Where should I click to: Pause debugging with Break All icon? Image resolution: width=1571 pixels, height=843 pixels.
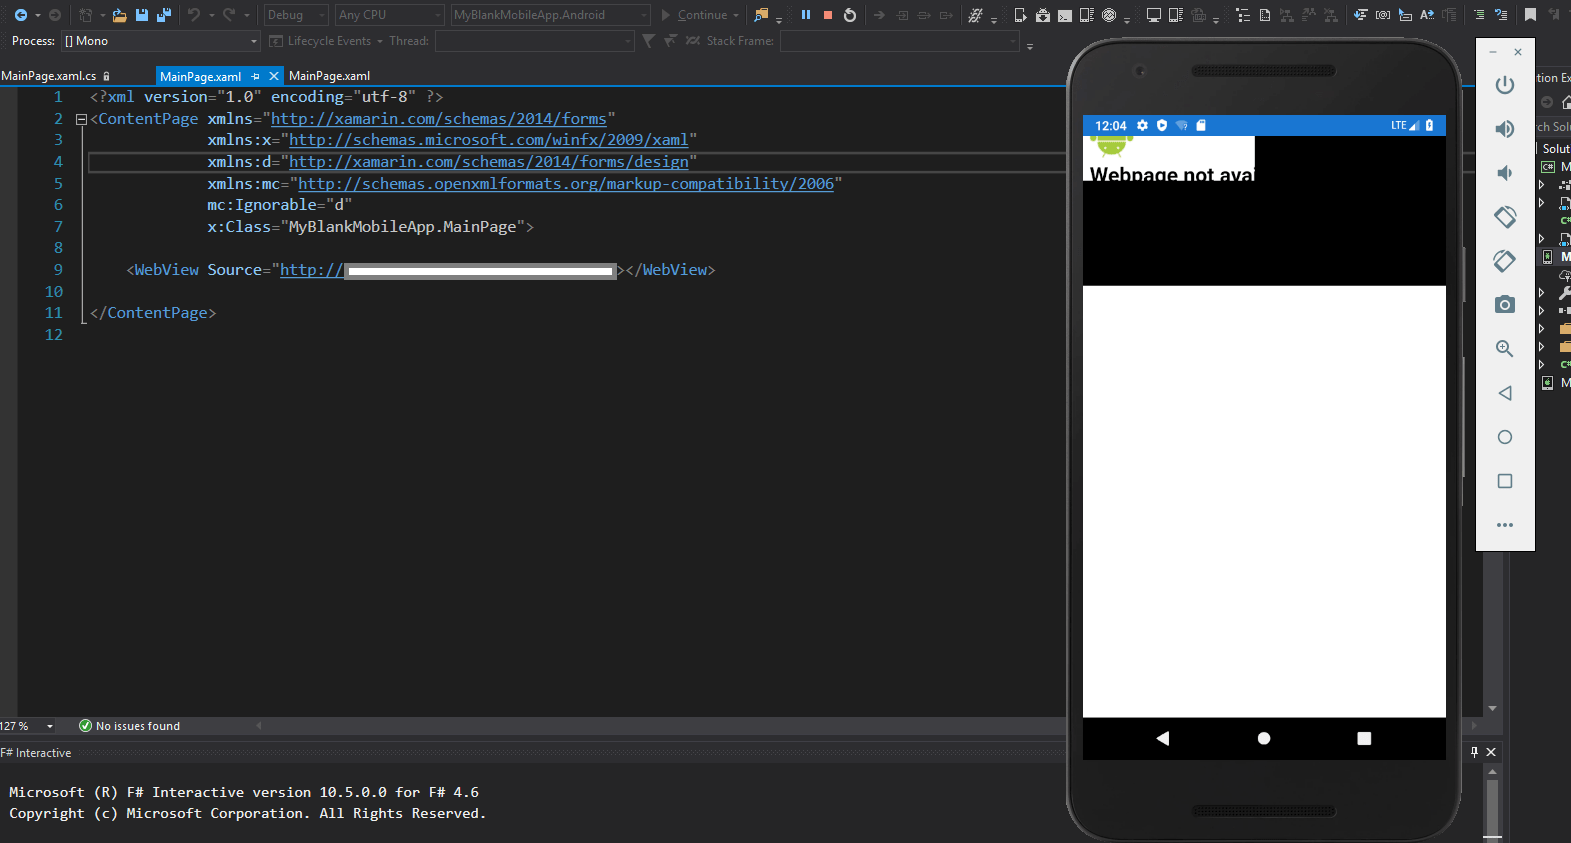click(x=806, y=15)
